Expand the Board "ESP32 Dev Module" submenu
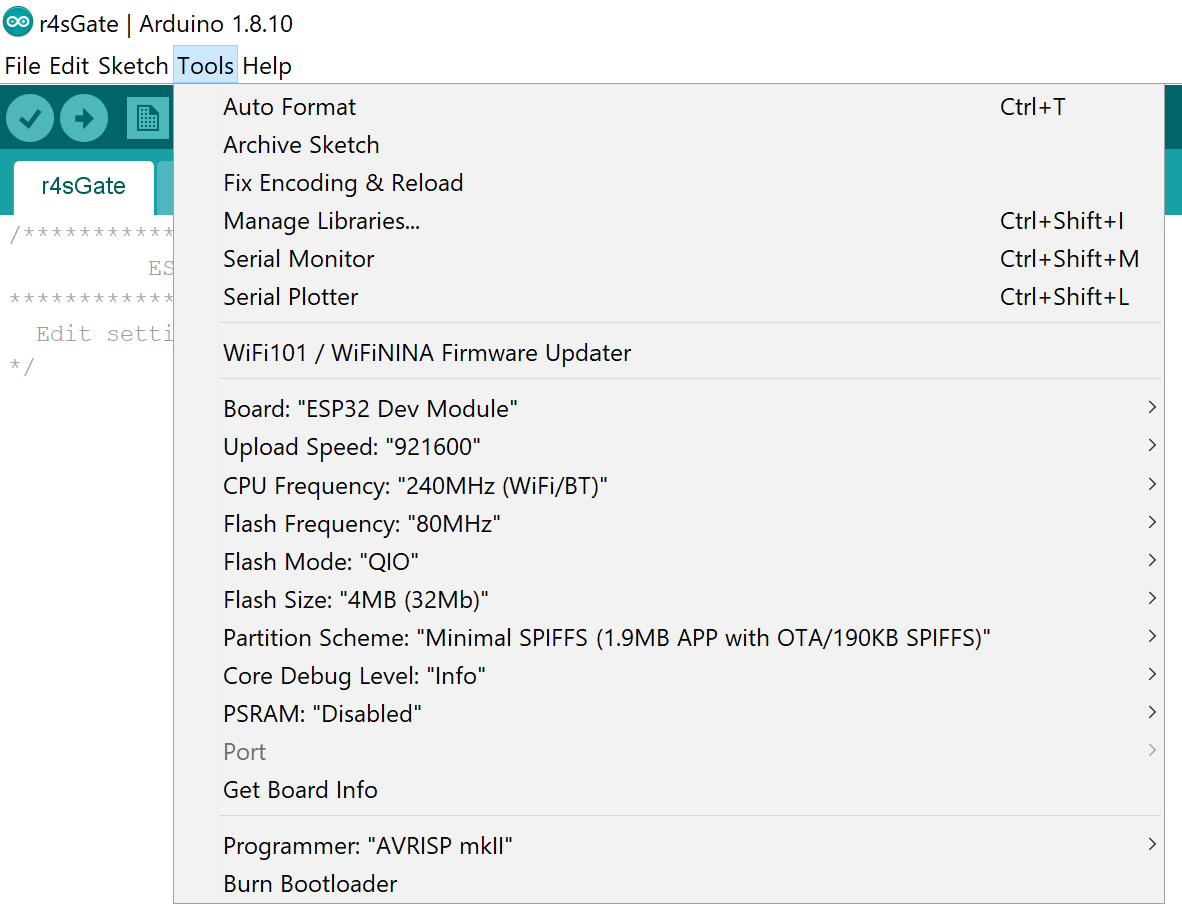Screen dimensions: 1182x912 tap(370, 409)
